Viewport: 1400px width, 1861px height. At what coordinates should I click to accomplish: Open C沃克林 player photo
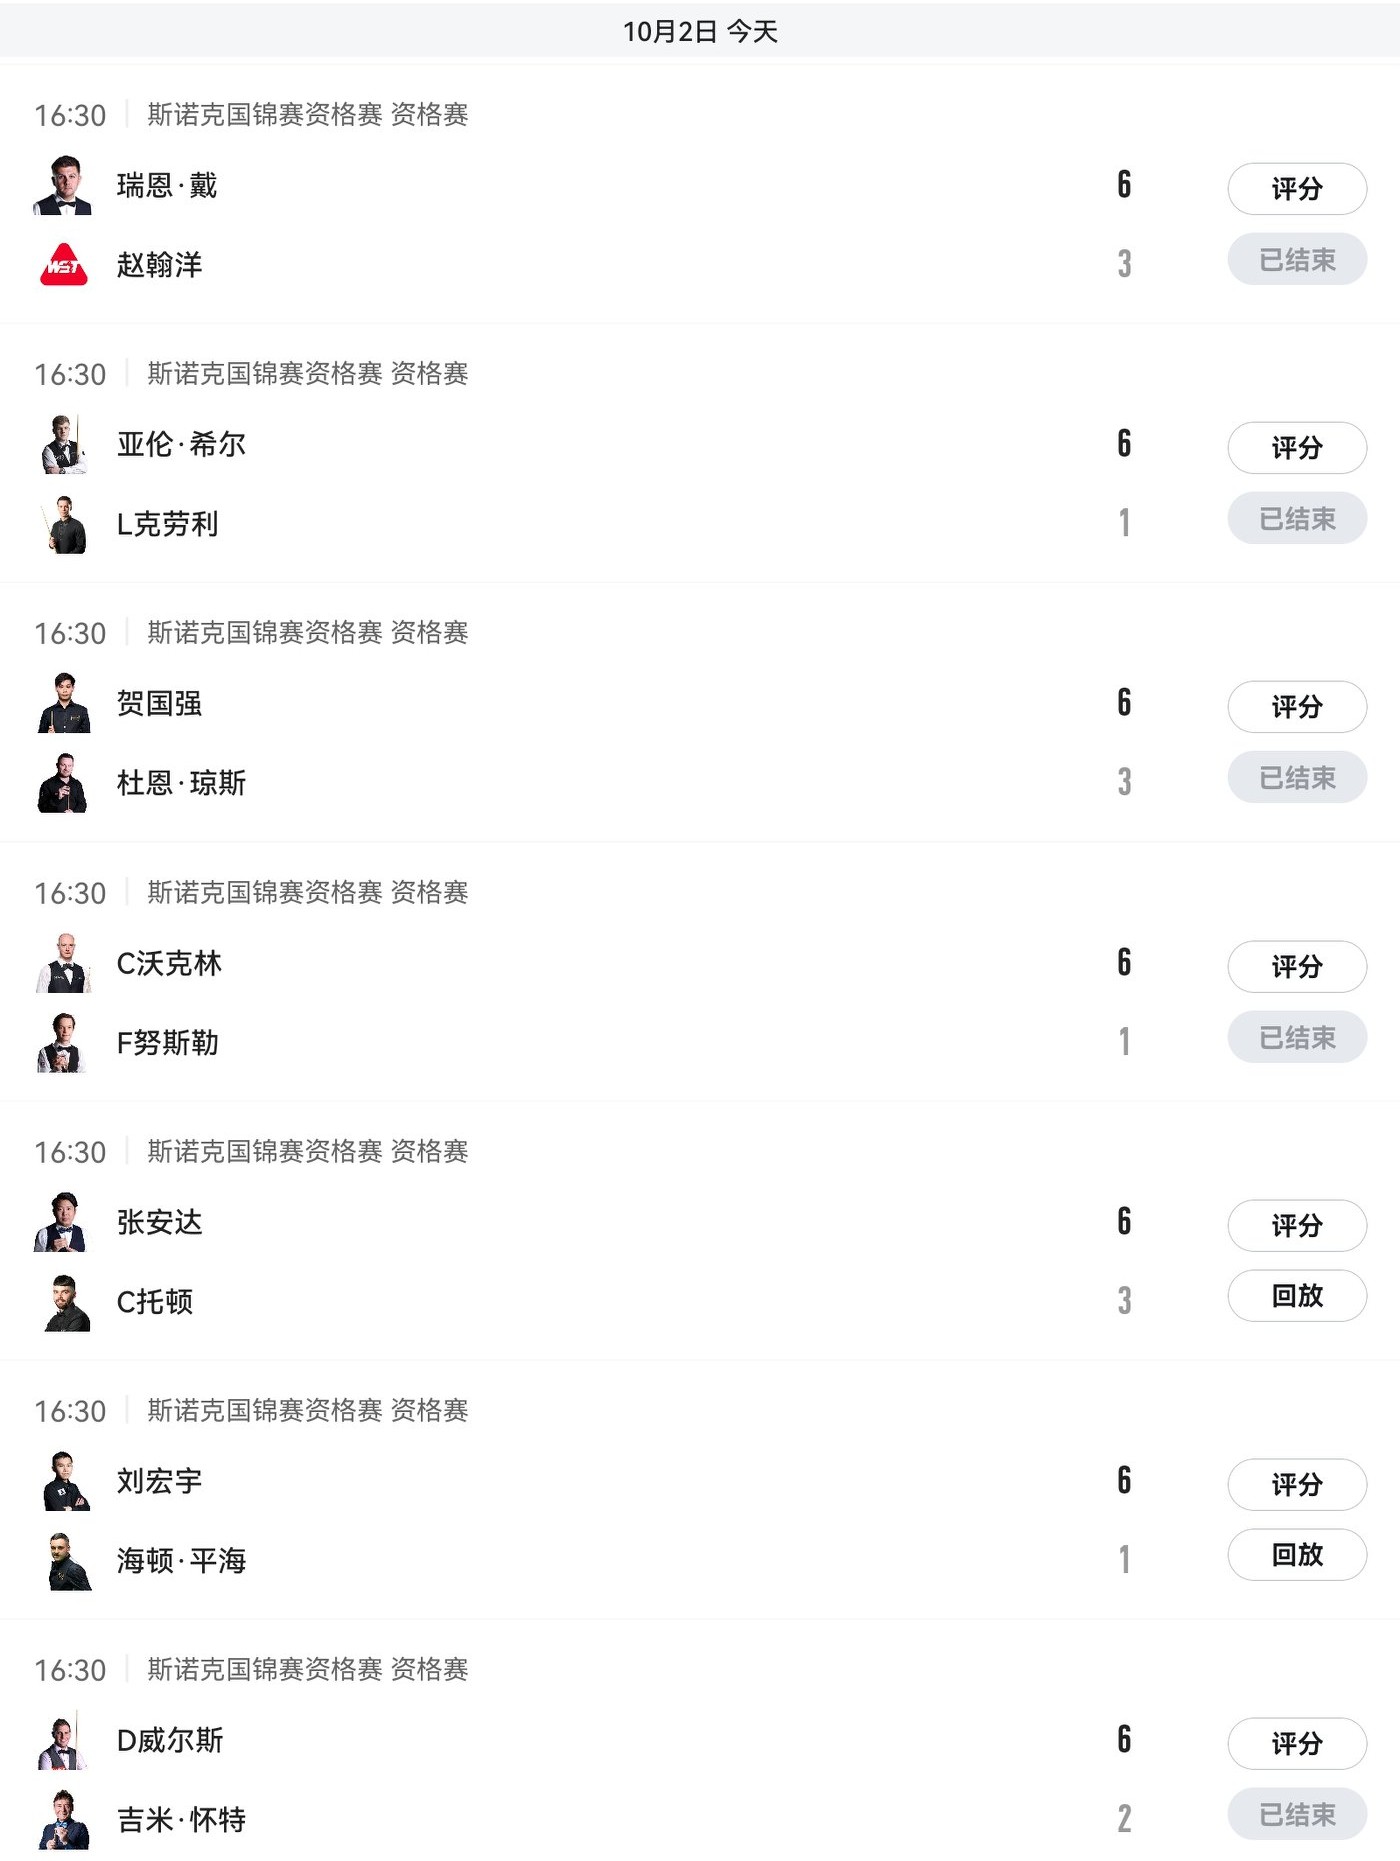[64, 963]
